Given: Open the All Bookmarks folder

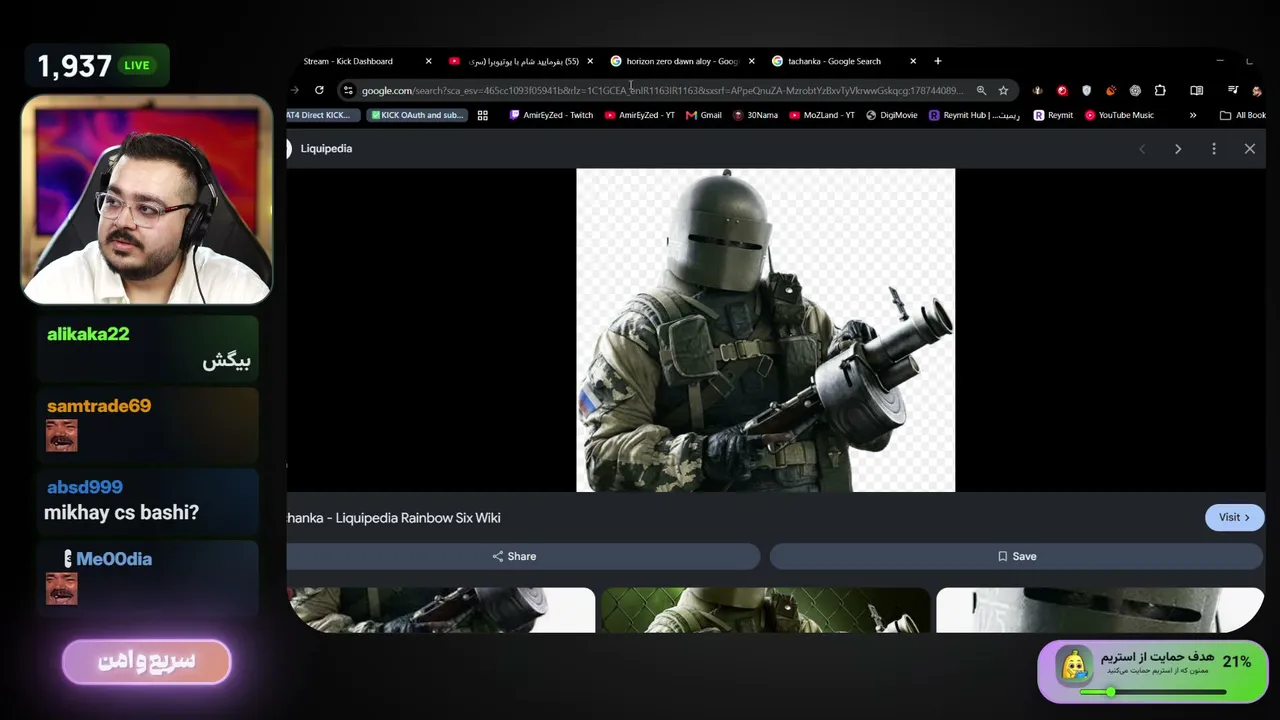Looking at the screenshot, I should (x=1242, y=115).
